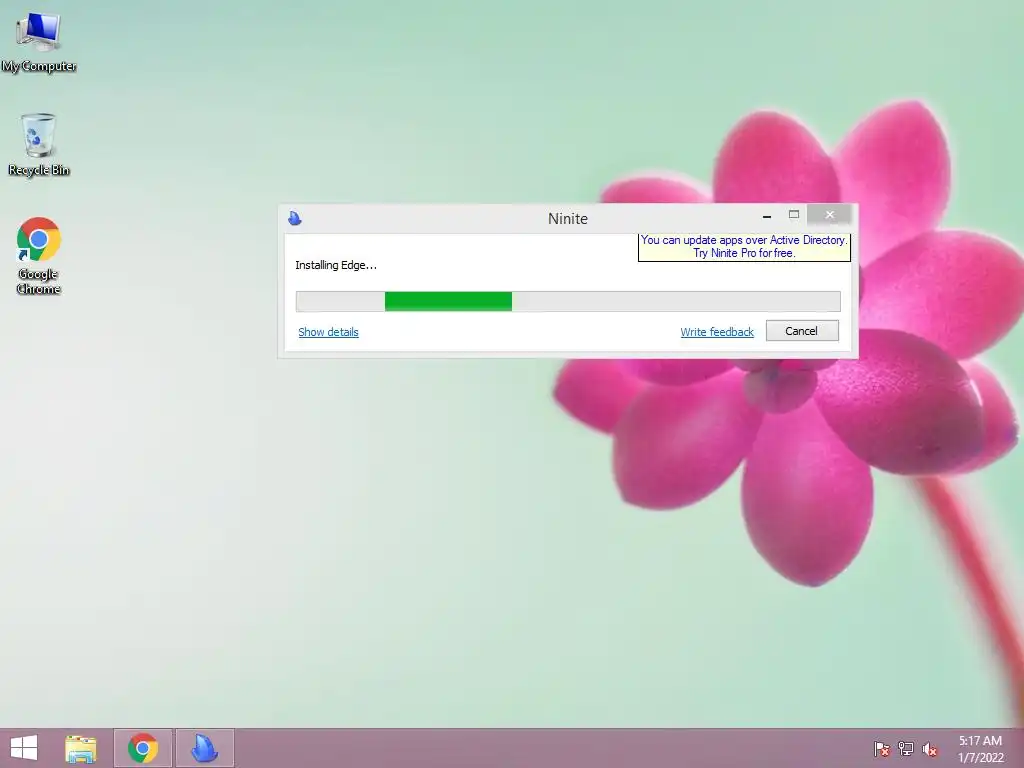This screenshot has width=1024, height=768.
Task: Open File Explorer from the taskbar
Action: 81,748
